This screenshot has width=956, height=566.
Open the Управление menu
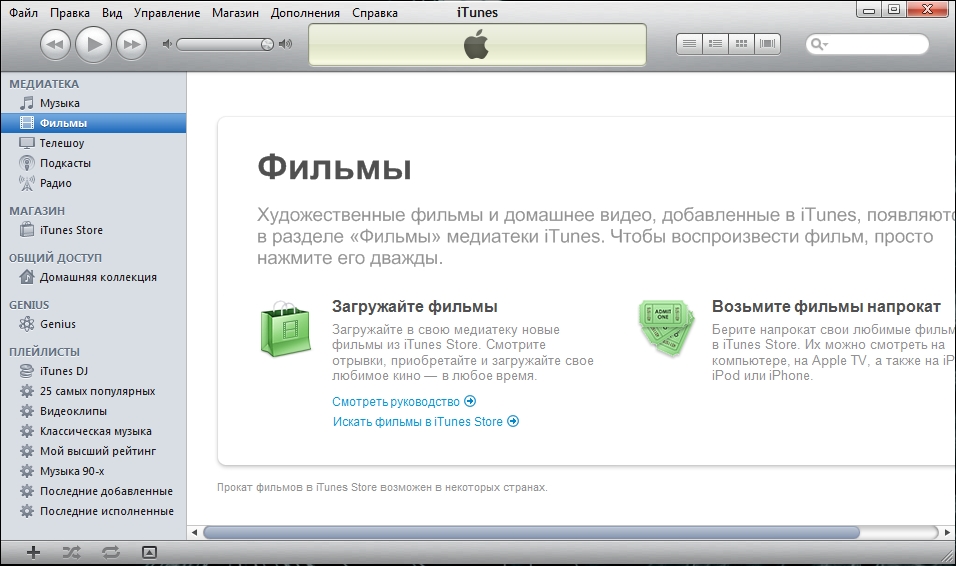pyautogui.click(x=167, y=13)
